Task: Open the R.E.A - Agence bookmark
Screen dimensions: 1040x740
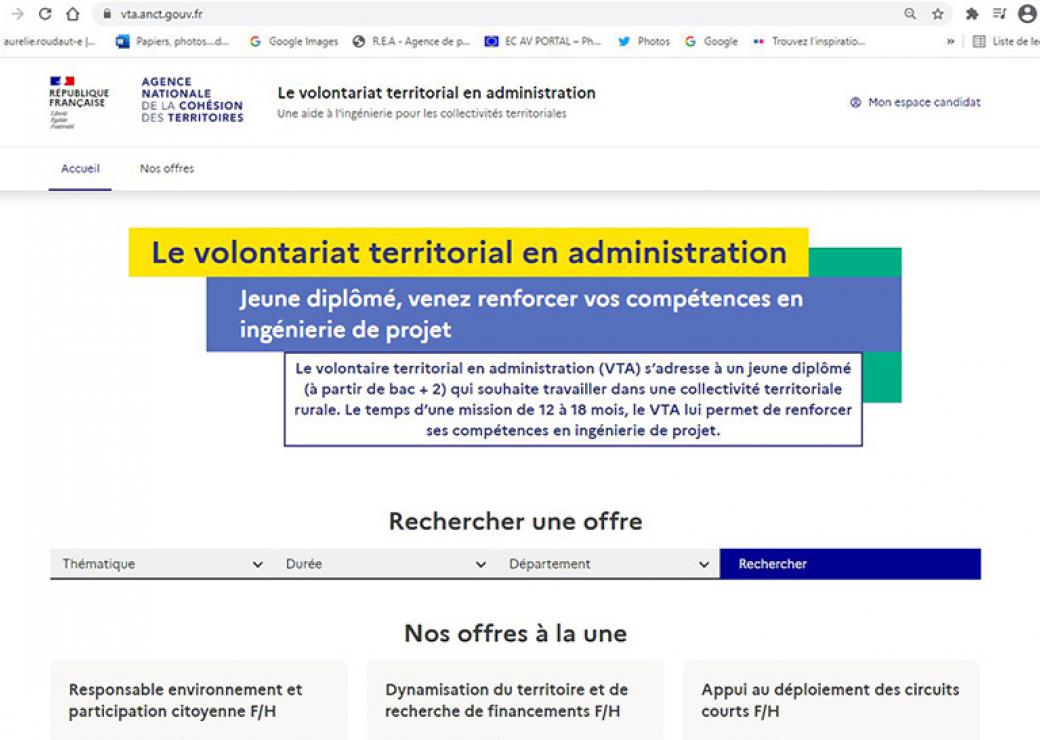Action: click(411, 41)
